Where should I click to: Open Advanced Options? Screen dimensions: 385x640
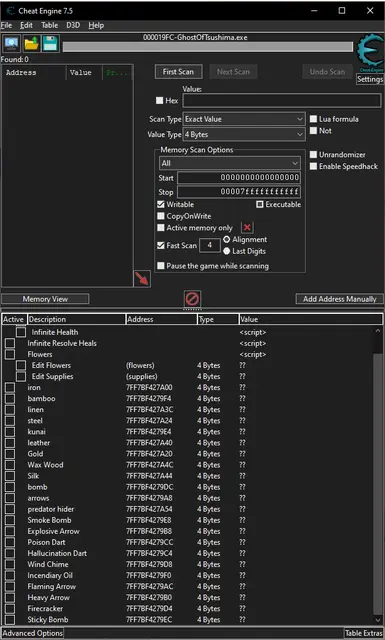point(33,633)
